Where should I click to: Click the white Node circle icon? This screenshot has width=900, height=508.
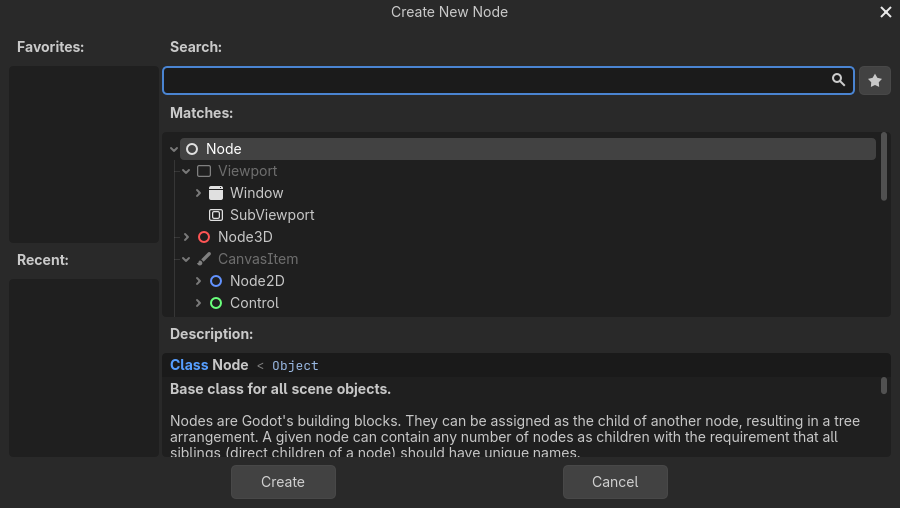192,149
